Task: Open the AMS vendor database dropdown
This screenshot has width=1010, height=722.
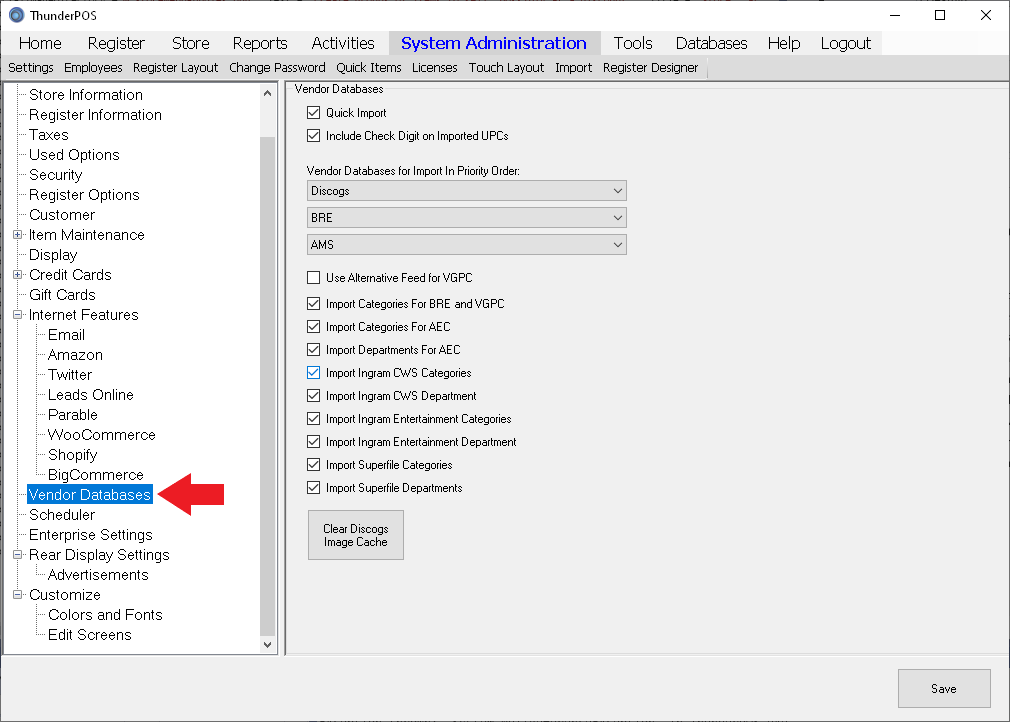Action: [x=466, y=245]
